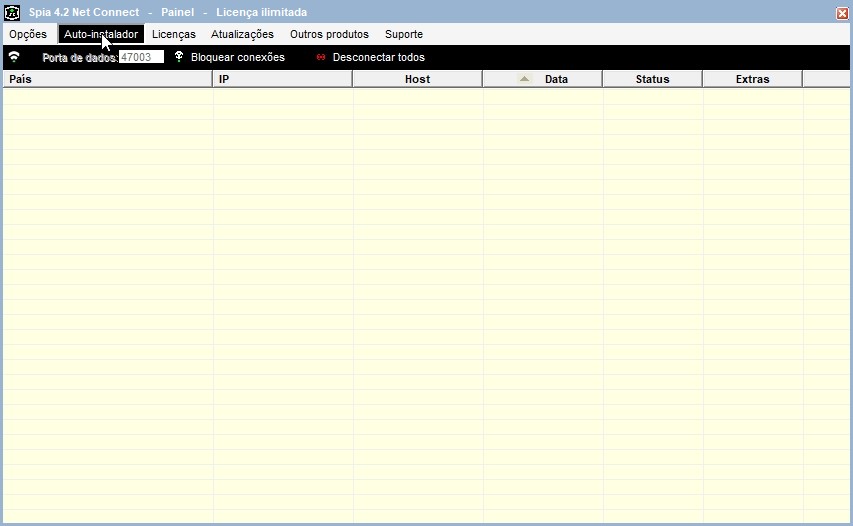Viewport: 853px width, 526px height.
Task: Open the Licenças menu
Action: point(174,34)
